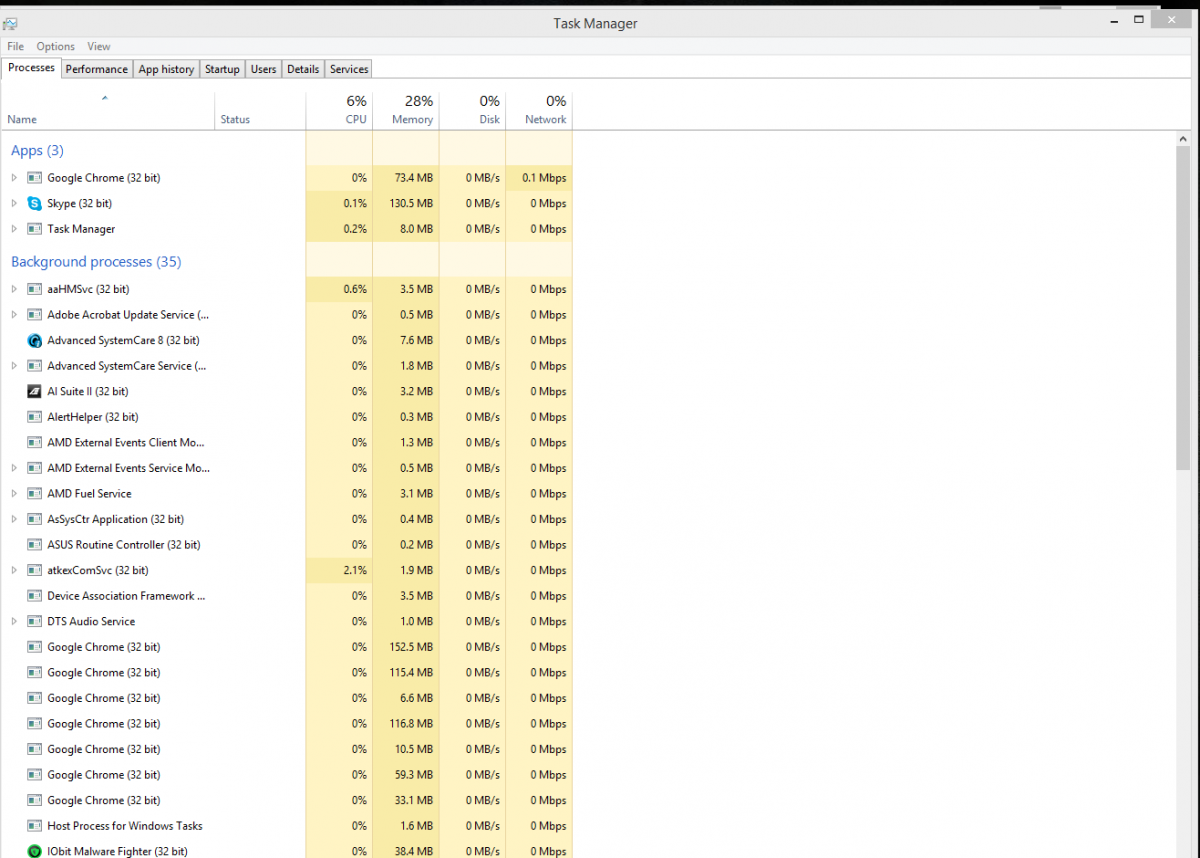Select Google Chrome using 115.4 MB
Image resolution: width=1200 pixels, height=858 pixels.
click(287, 673)
